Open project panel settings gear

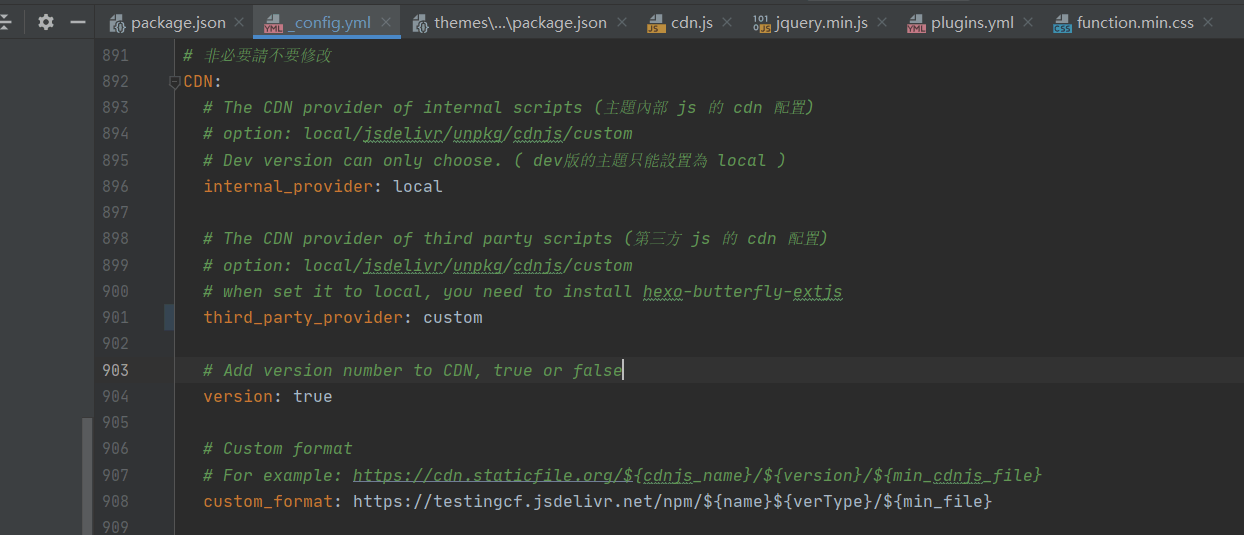click(x=46, y=22)
